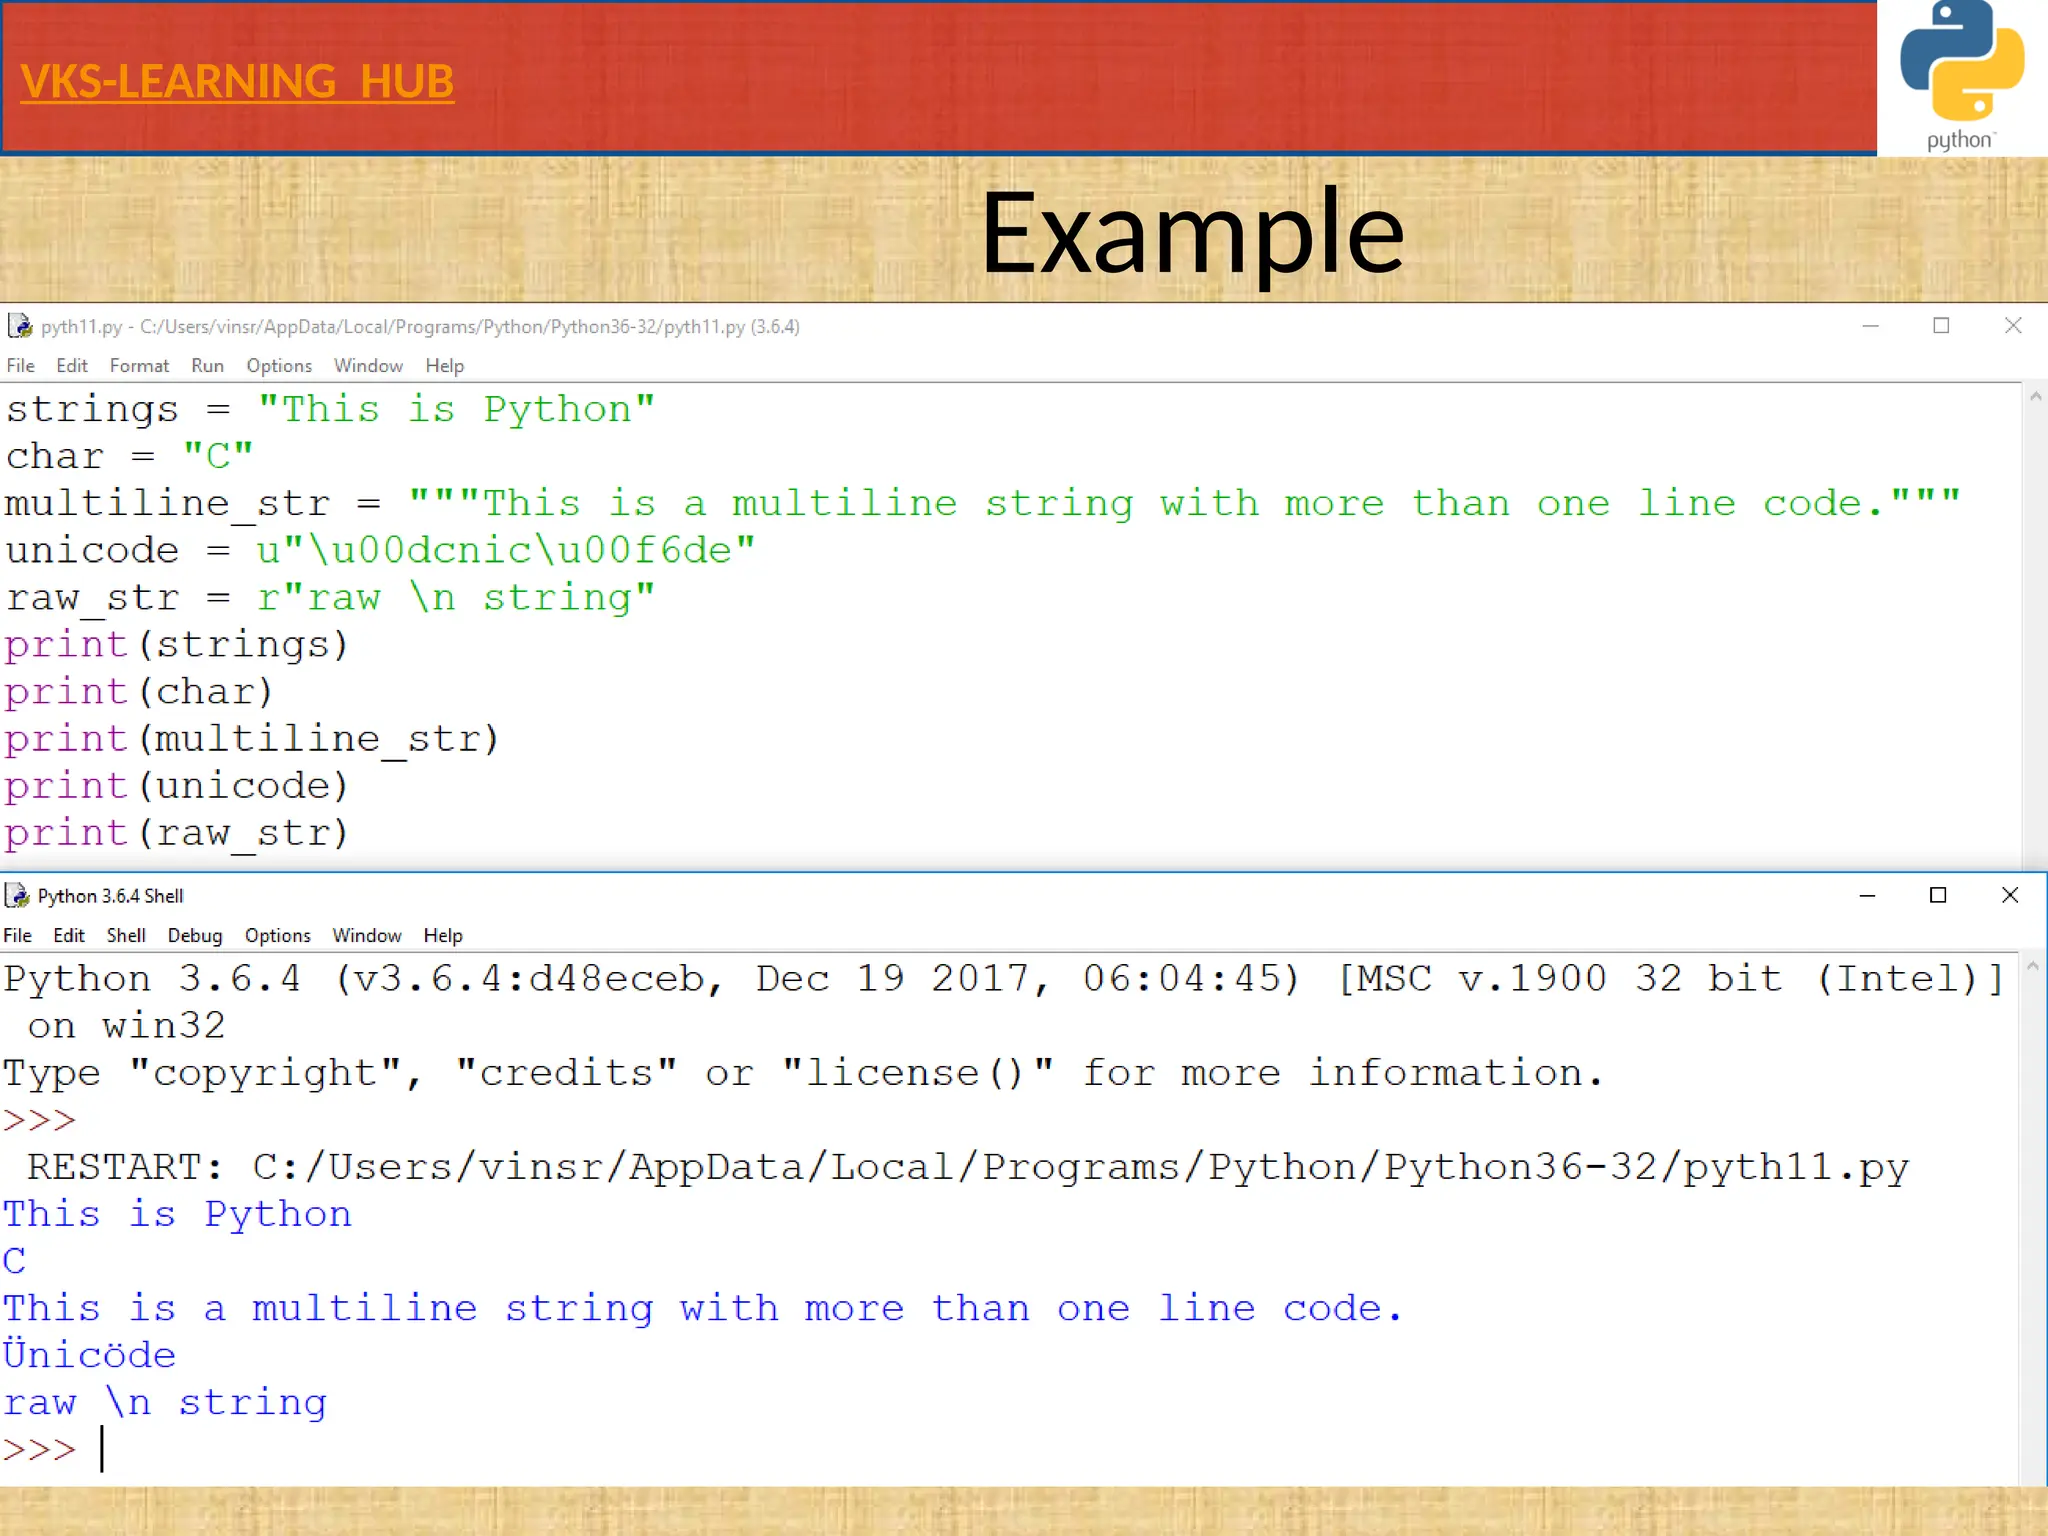This screenshot has height=1536, width=2048.
Task: Click the RESTART path line in Shell
Action: click(x=968, y=1168)
